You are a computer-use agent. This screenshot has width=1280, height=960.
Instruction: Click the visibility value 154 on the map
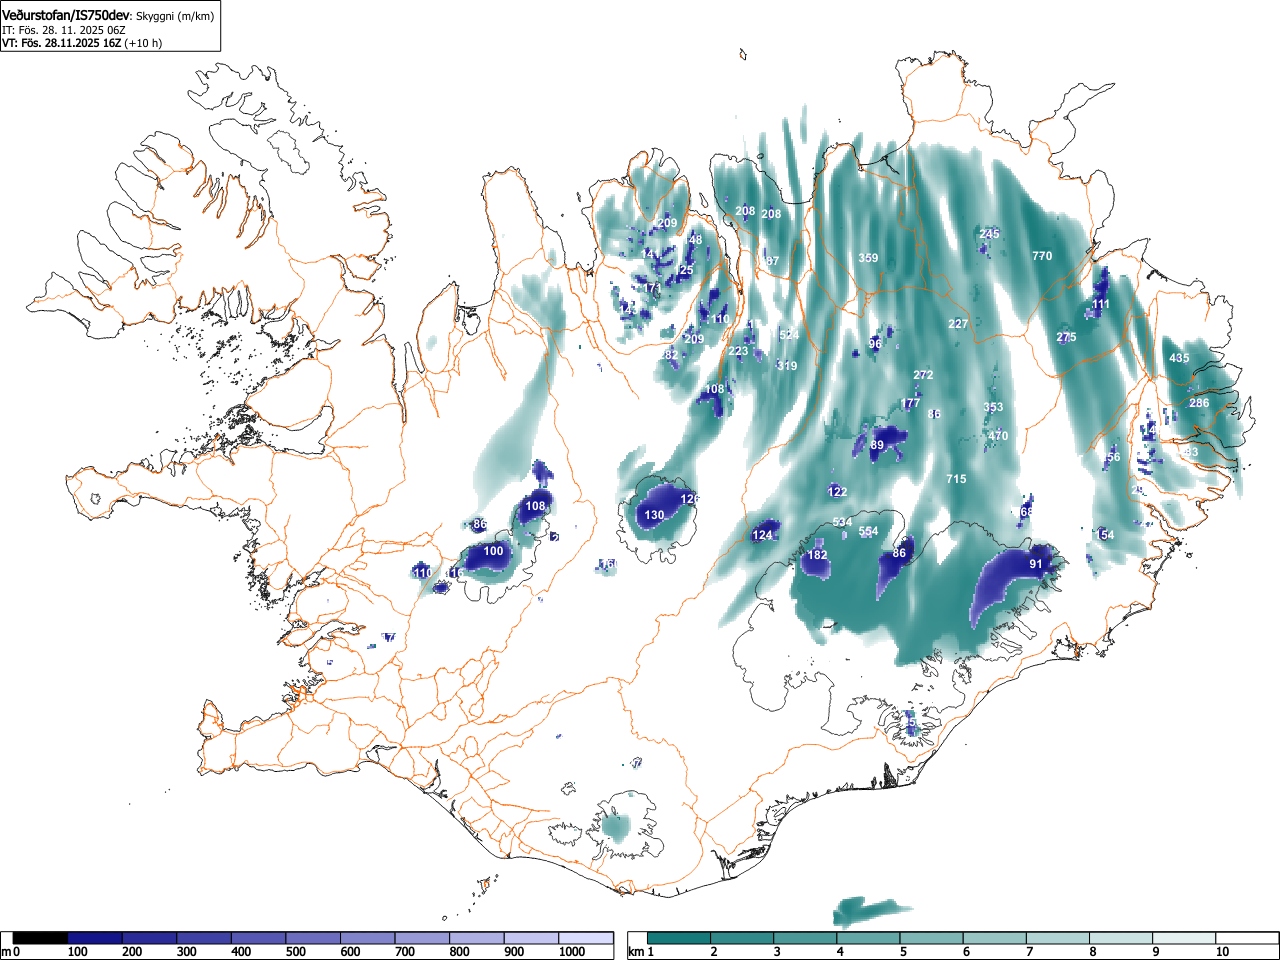point(1105,535)
